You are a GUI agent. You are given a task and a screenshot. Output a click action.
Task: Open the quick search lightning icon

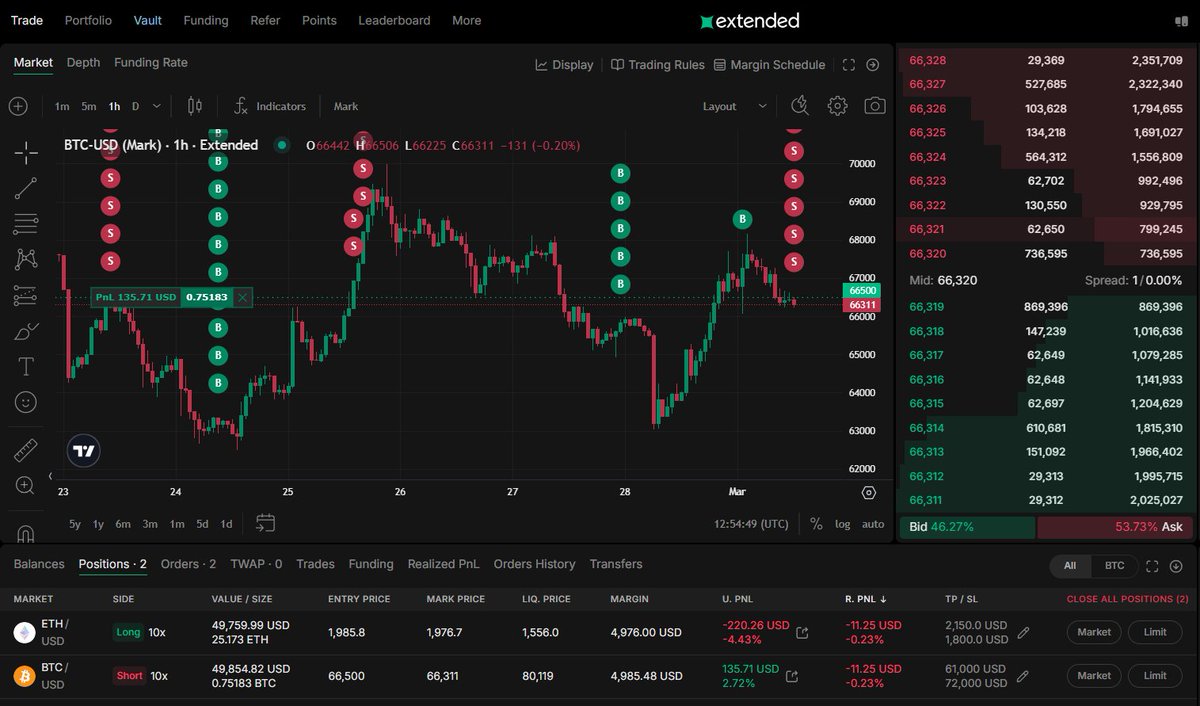[800, 106]
